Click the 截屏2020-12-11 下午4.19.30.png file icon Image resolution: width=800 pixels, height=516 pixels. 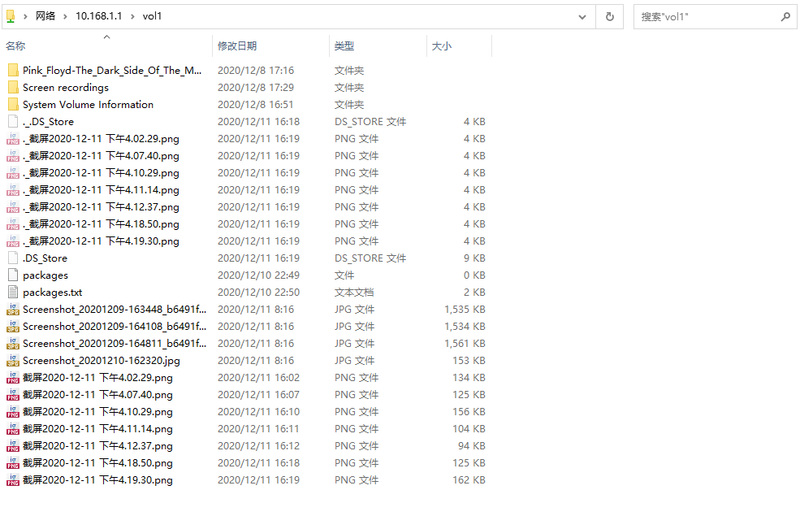13,480
